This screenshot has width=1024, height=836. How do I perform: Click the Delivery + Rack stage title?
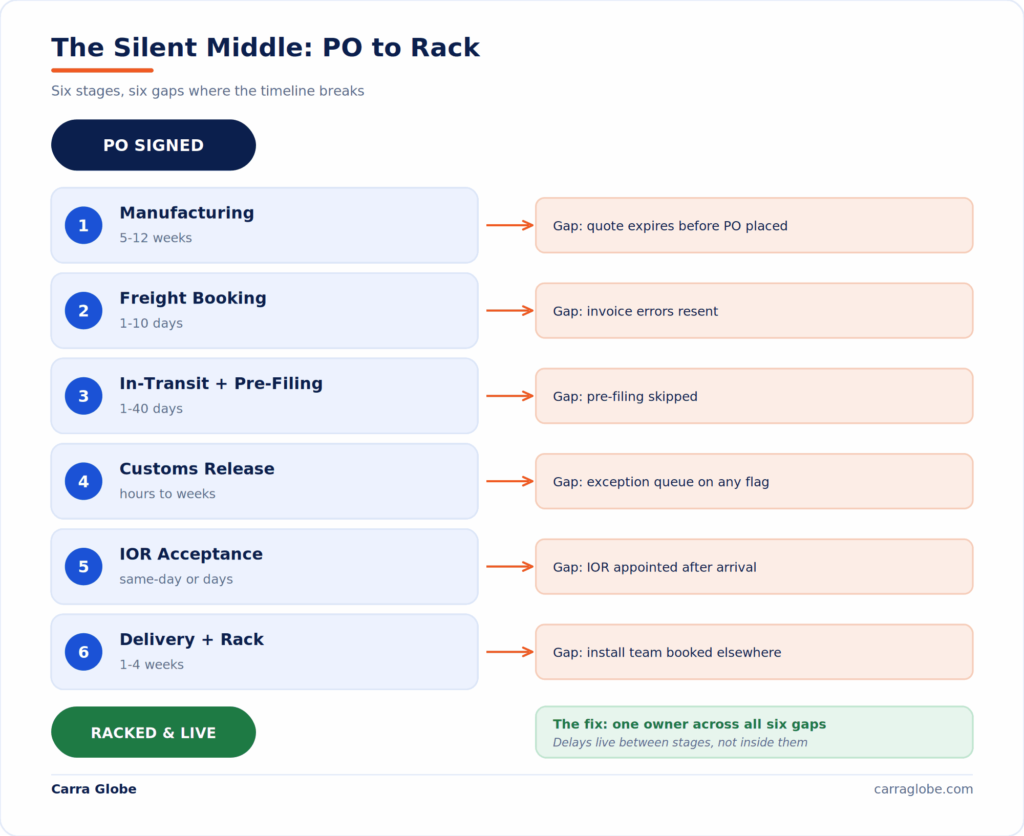click(x=191, y=639)
